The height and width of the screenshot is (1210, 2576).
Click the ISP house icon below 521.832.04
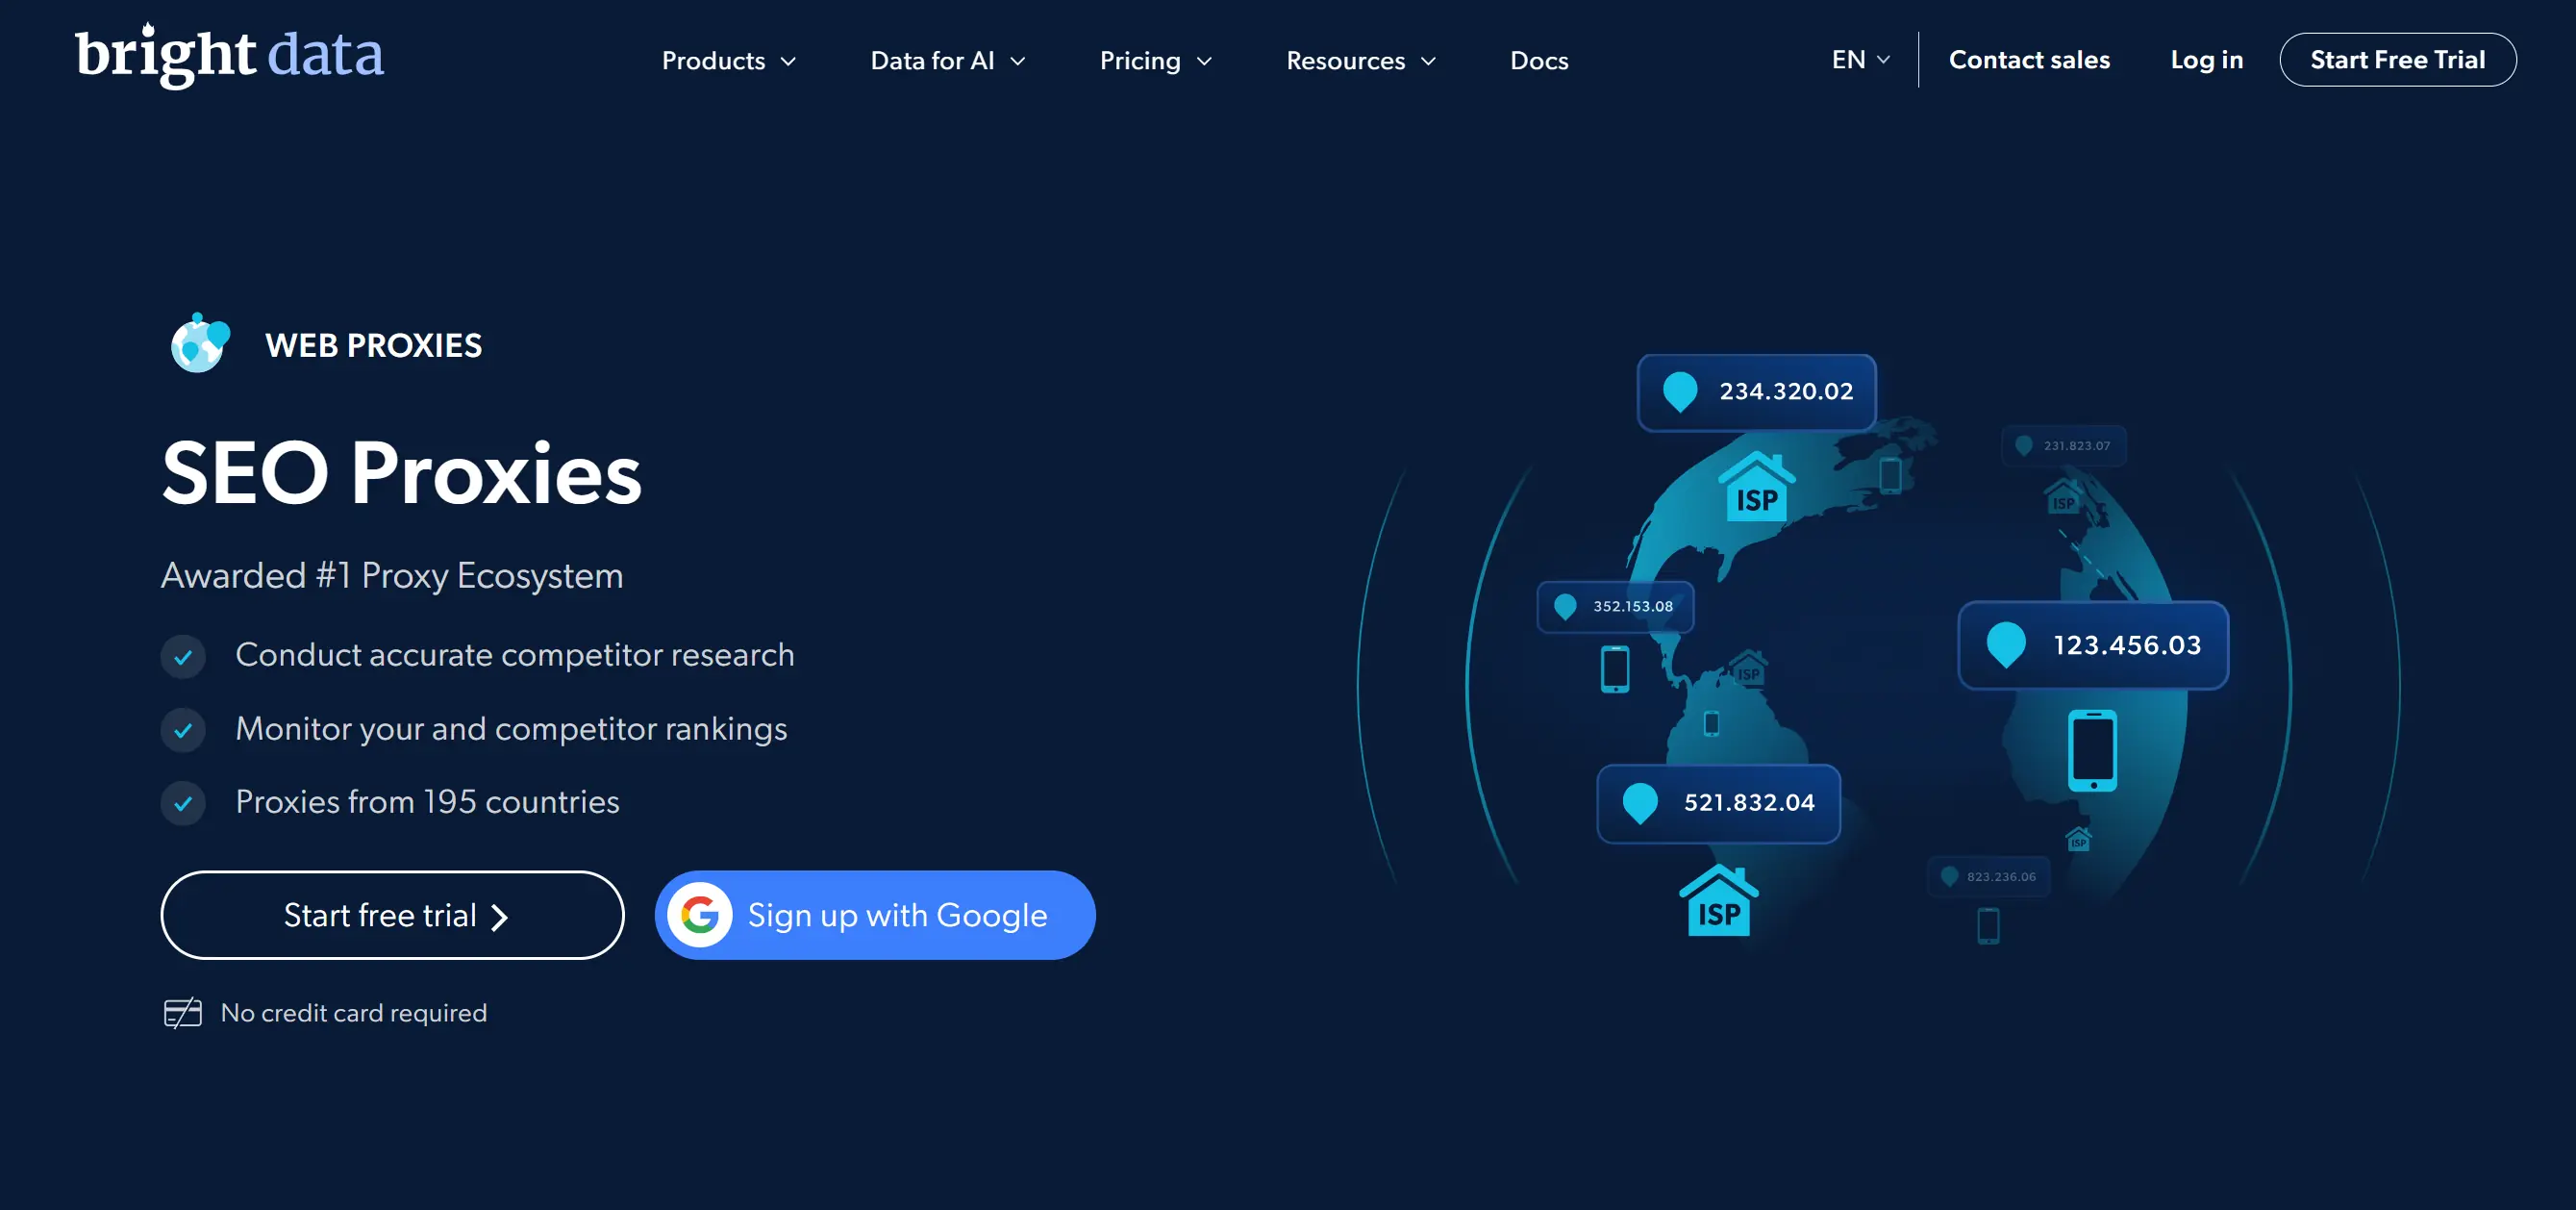(1719, 900)
